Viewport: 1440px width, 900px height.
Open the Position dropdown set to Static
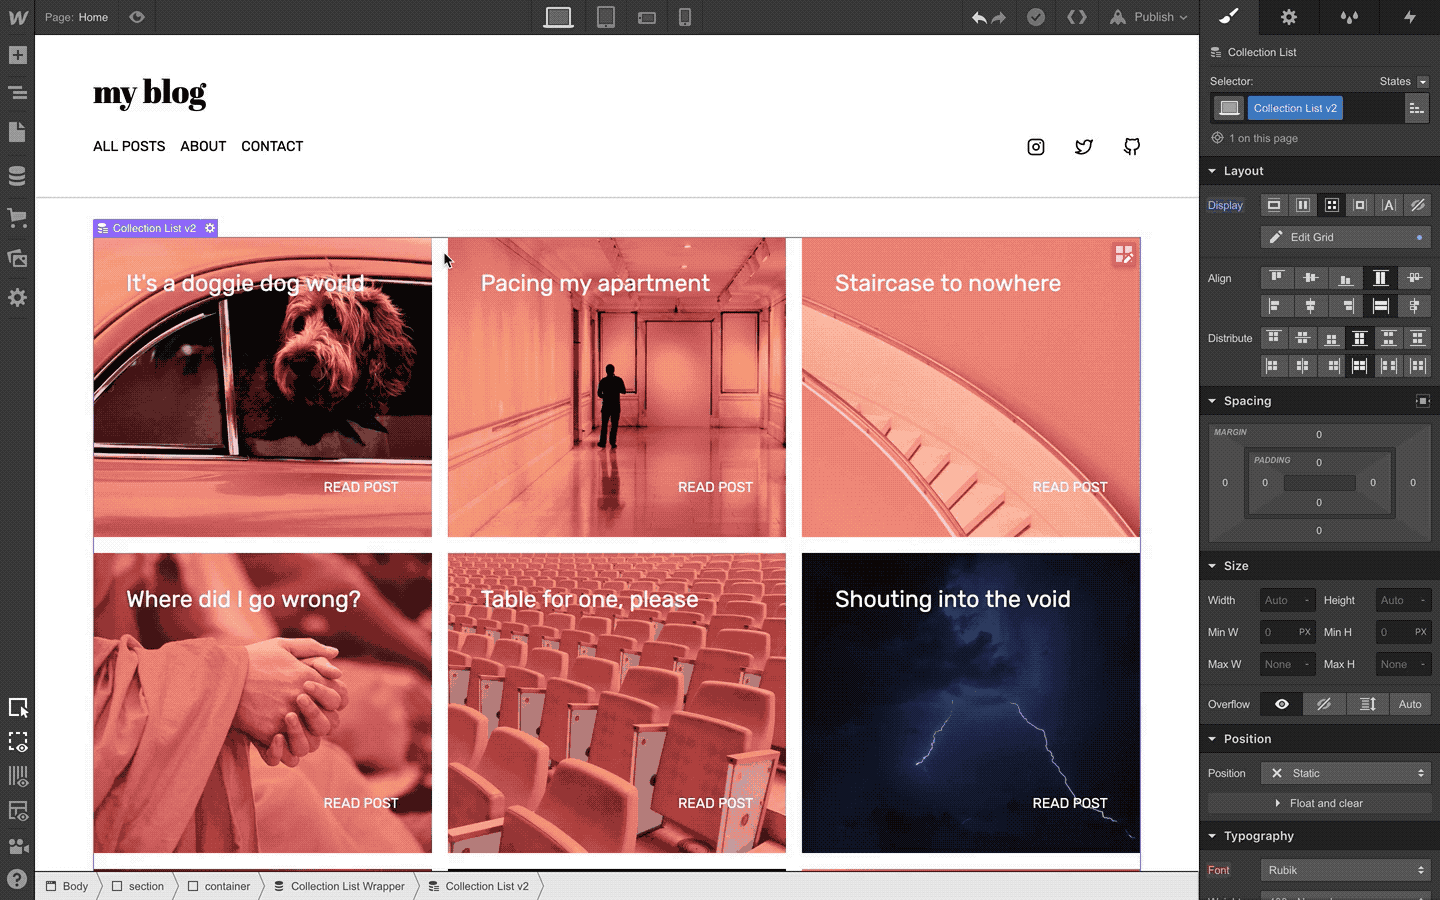1346,773
